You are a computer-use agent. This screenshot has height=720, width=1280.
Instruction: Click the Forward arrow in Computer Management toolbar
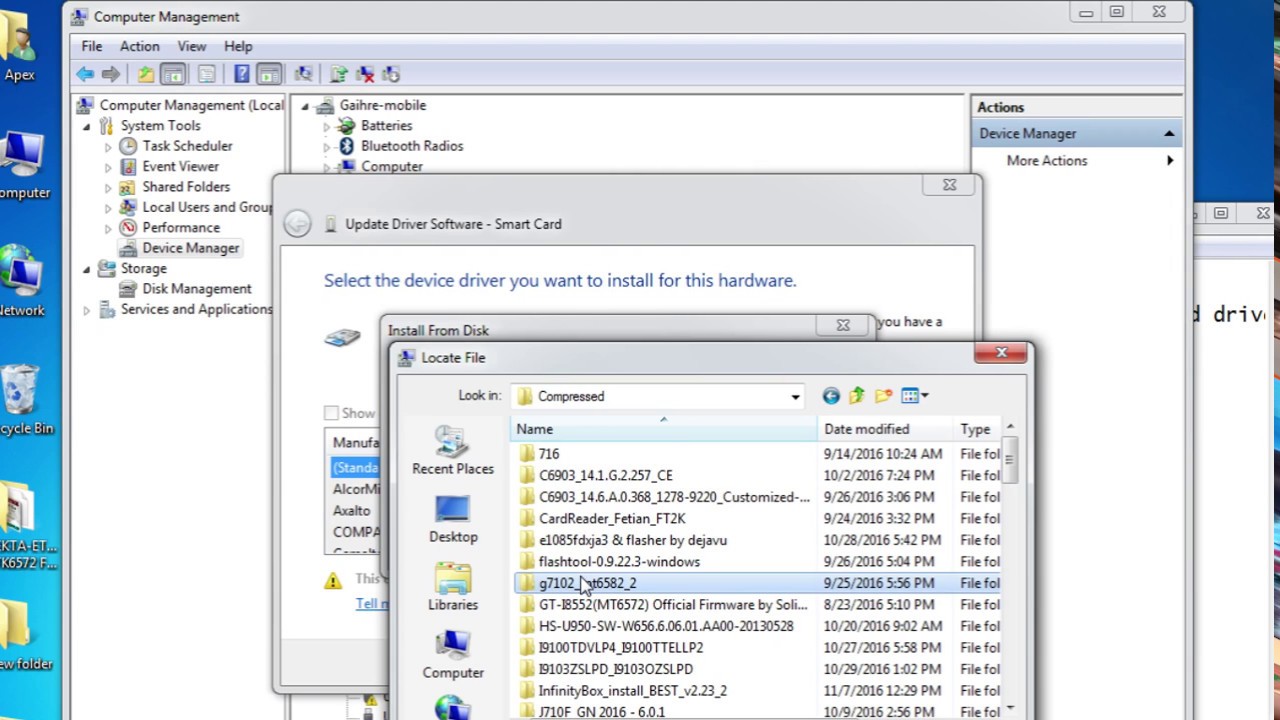click(111, 74)
